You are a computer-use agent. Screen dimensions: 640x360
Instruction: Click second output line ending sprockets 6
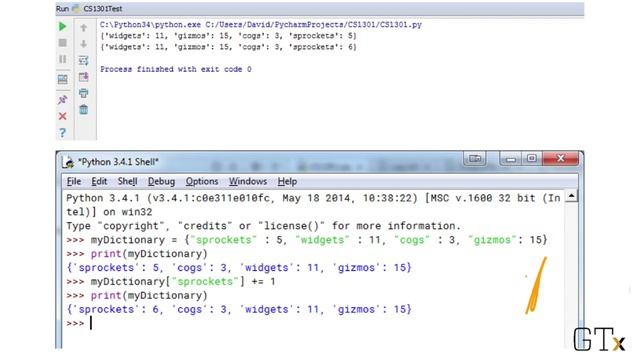(228, 47)
